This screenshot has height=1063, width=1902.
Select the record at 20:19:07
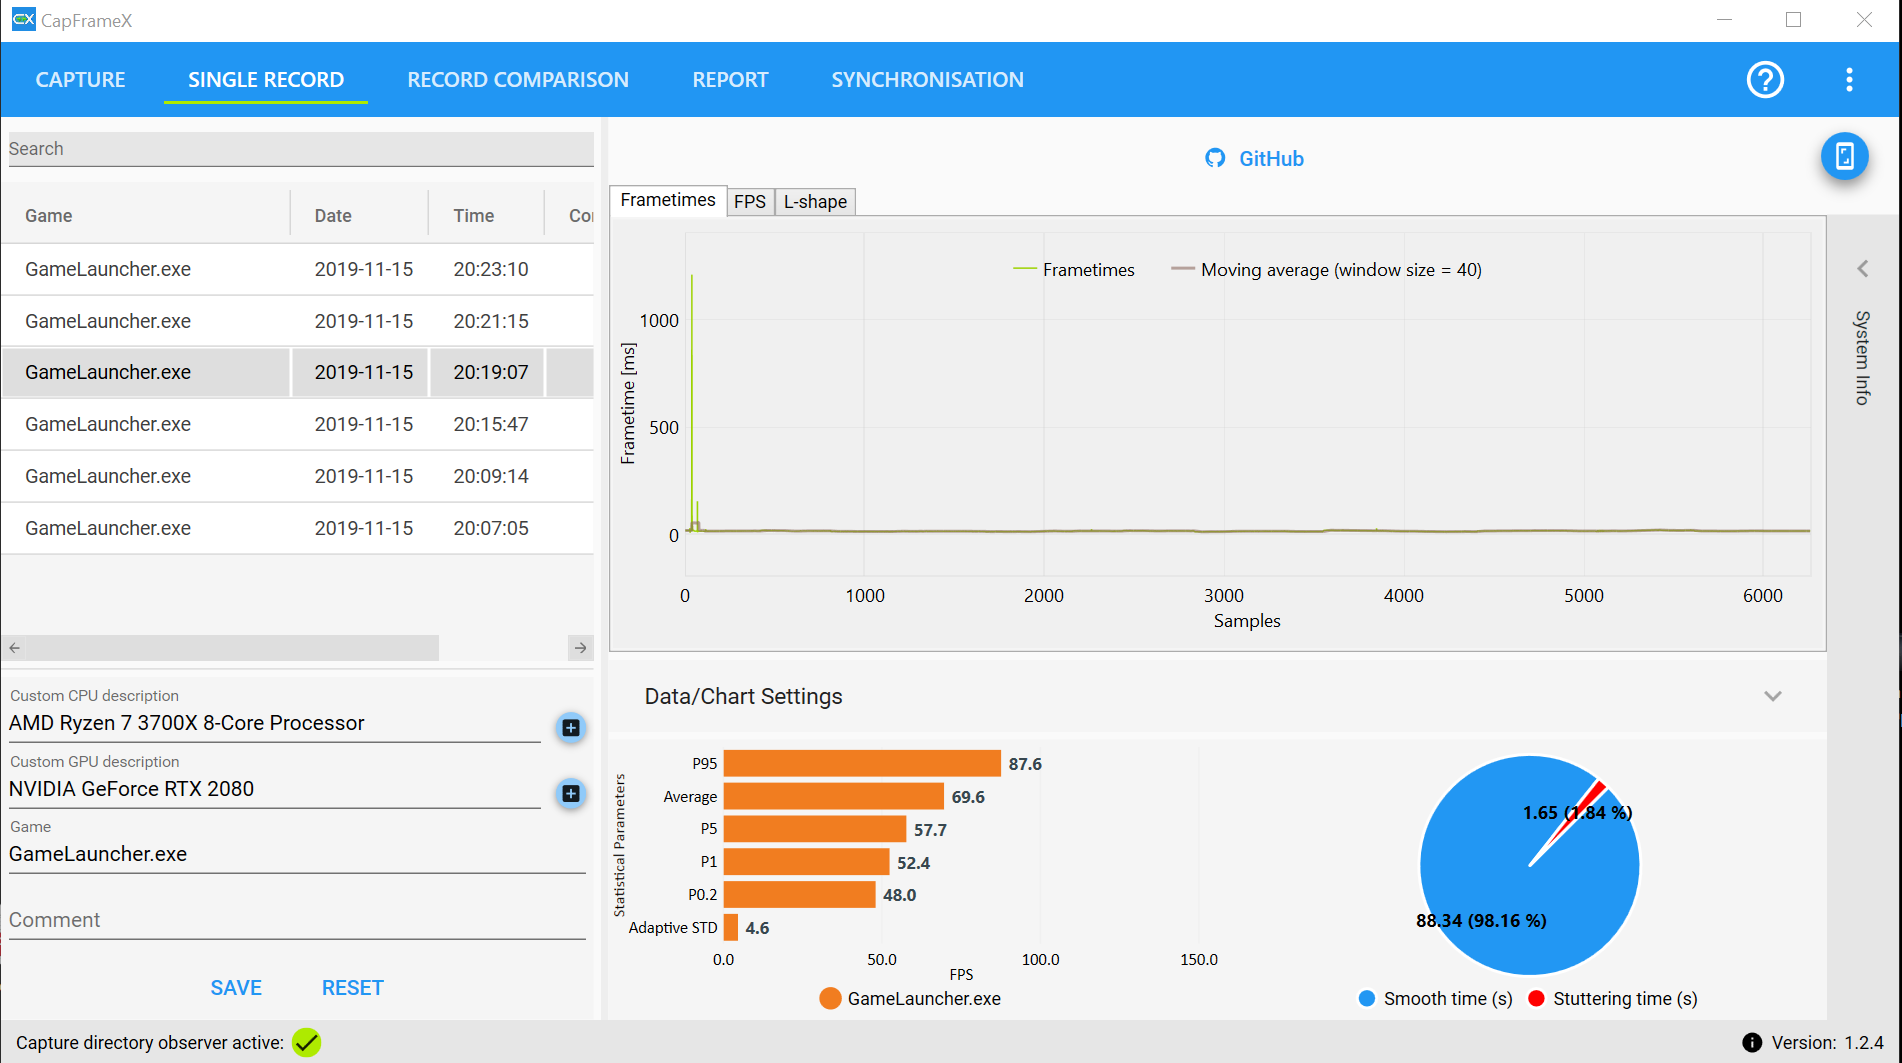tap(298, 372)
